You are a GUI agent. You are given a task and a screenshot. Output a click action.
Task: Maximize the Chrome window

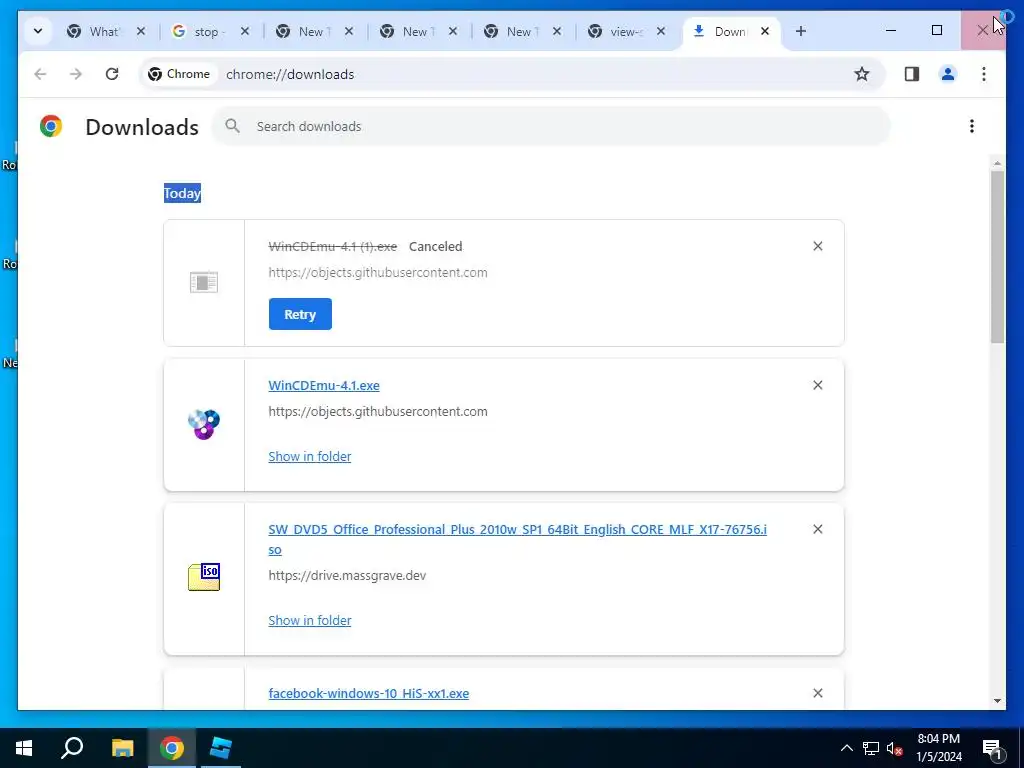click(936, 31)
